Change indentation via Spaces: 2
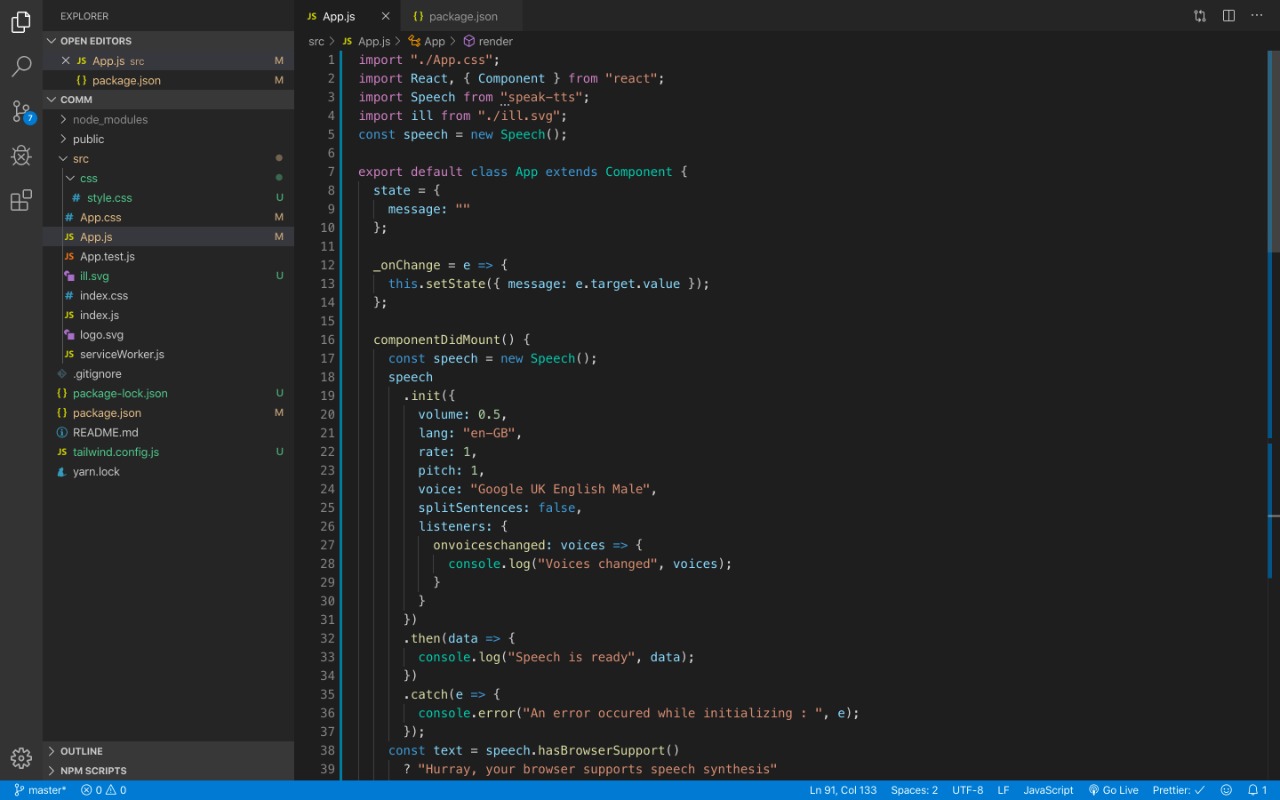Viewport: 1280px width, 800px height. pyautogui.click(x=914, y=790)
